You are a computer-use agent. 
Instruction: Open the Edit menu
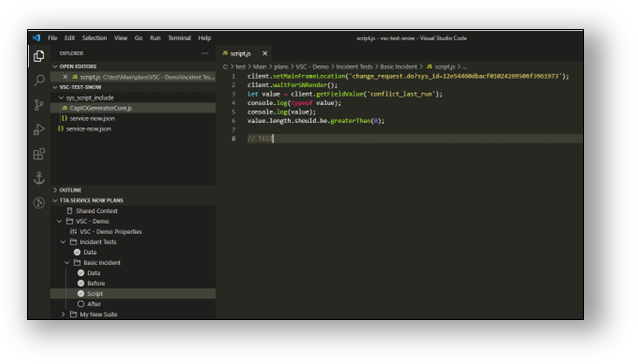[70, 38]
